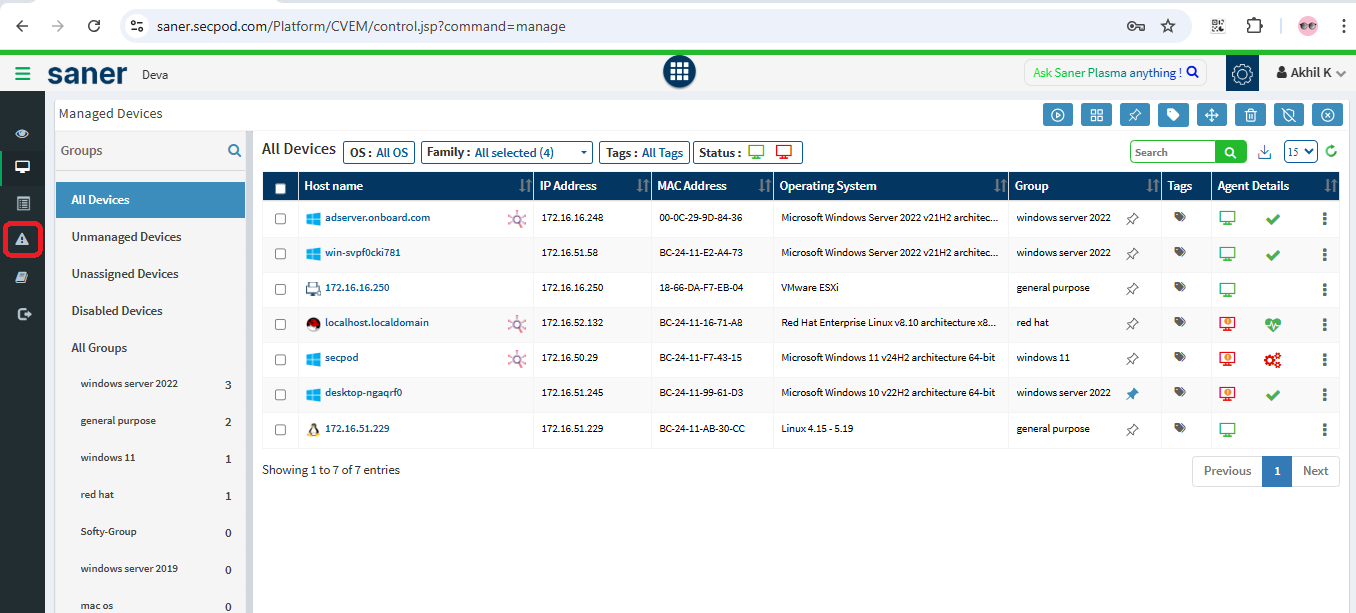Screen dimensions: 1356x613
Task: Click the network icon beside adserver.onboard.com
Action: click(516, 219)
